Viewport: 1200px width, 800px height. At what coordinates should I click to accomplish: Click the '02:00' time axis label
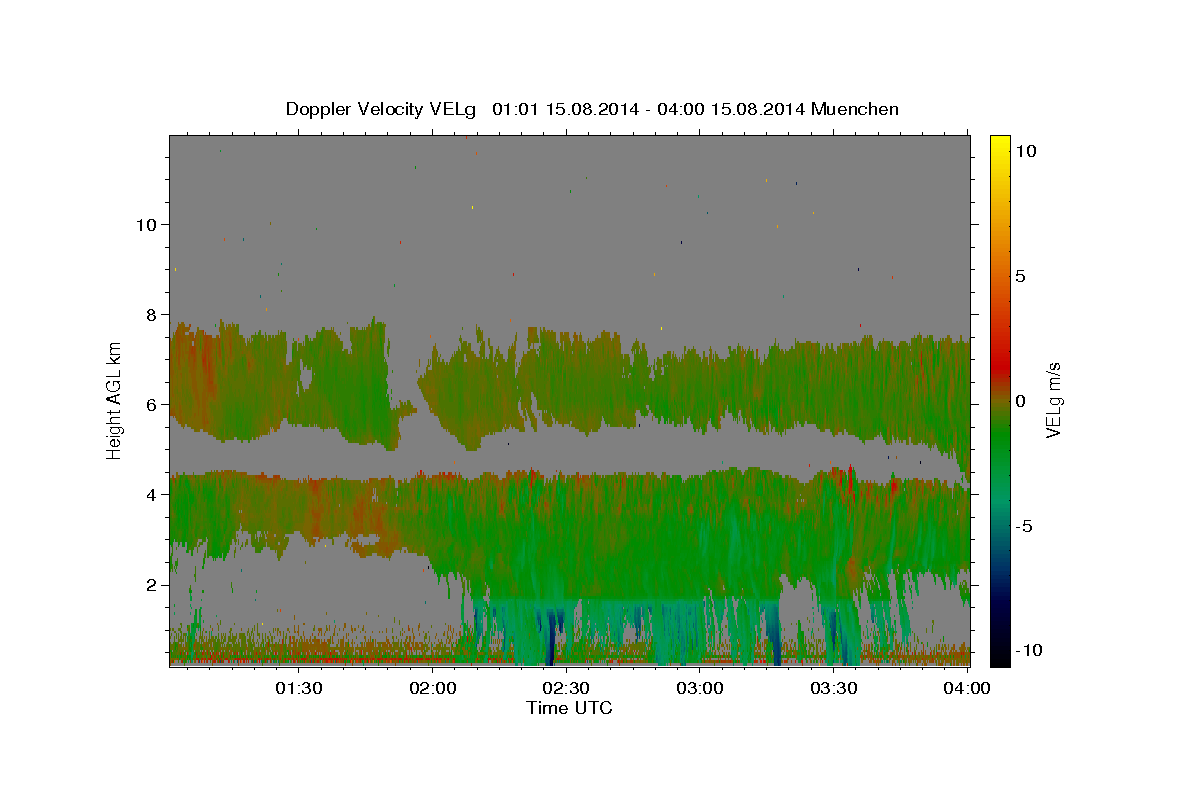click(x=433, y=688)
